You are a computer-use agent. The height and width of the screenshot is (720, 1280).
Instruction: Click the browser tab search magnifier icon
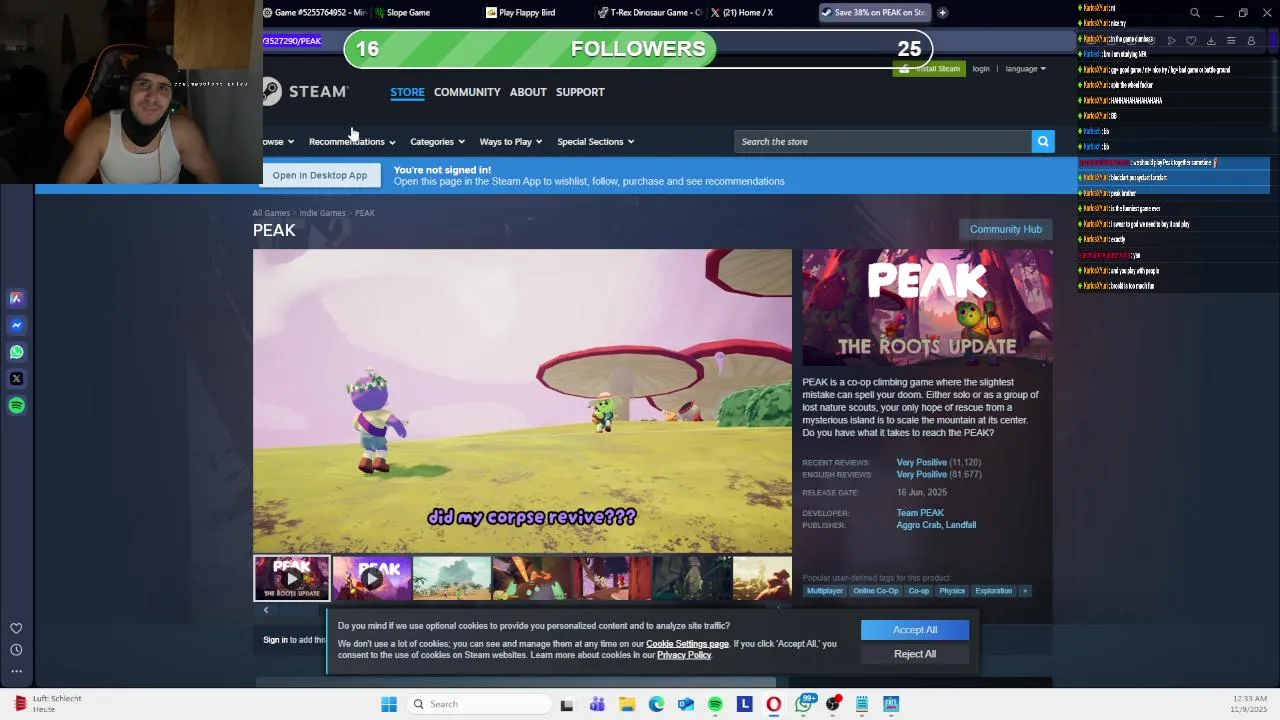tap(1194, 13)
